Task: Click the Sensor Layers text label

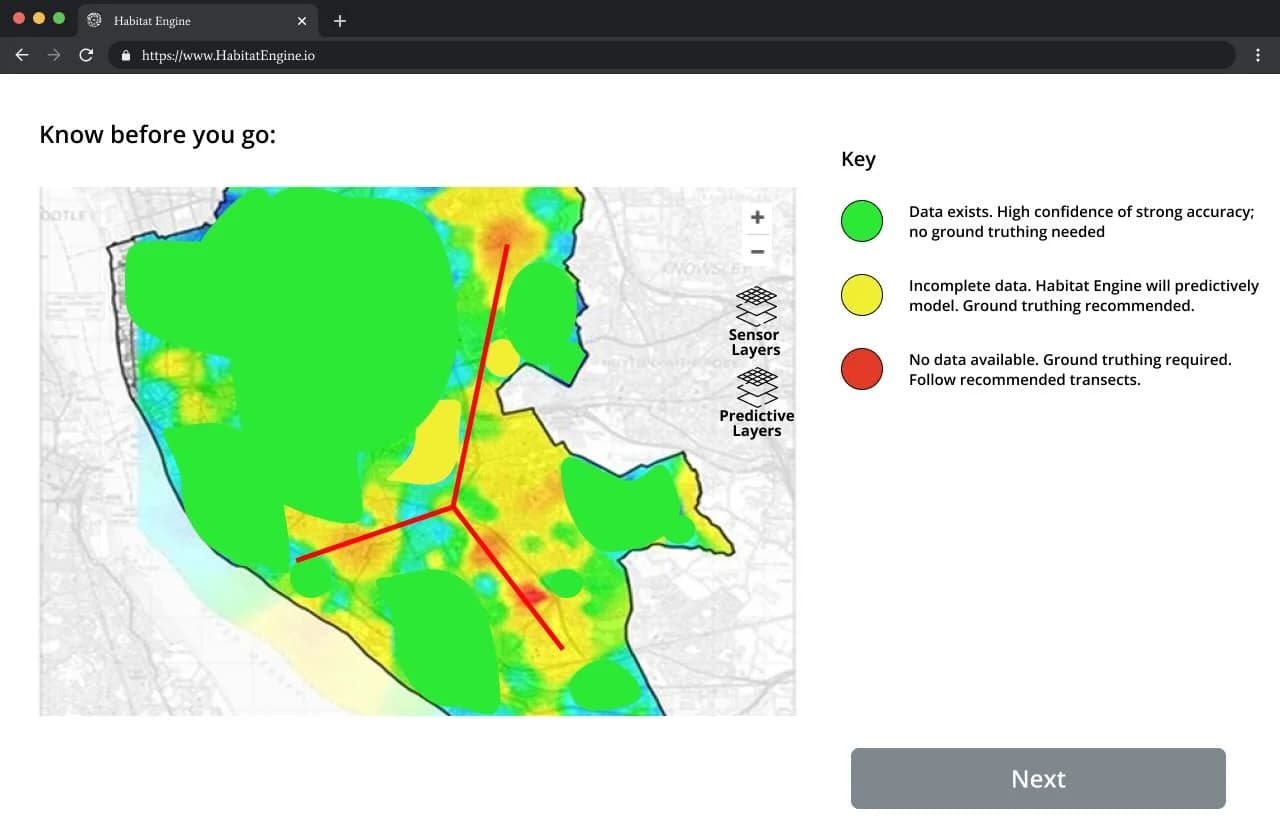Action: (755, 342)
